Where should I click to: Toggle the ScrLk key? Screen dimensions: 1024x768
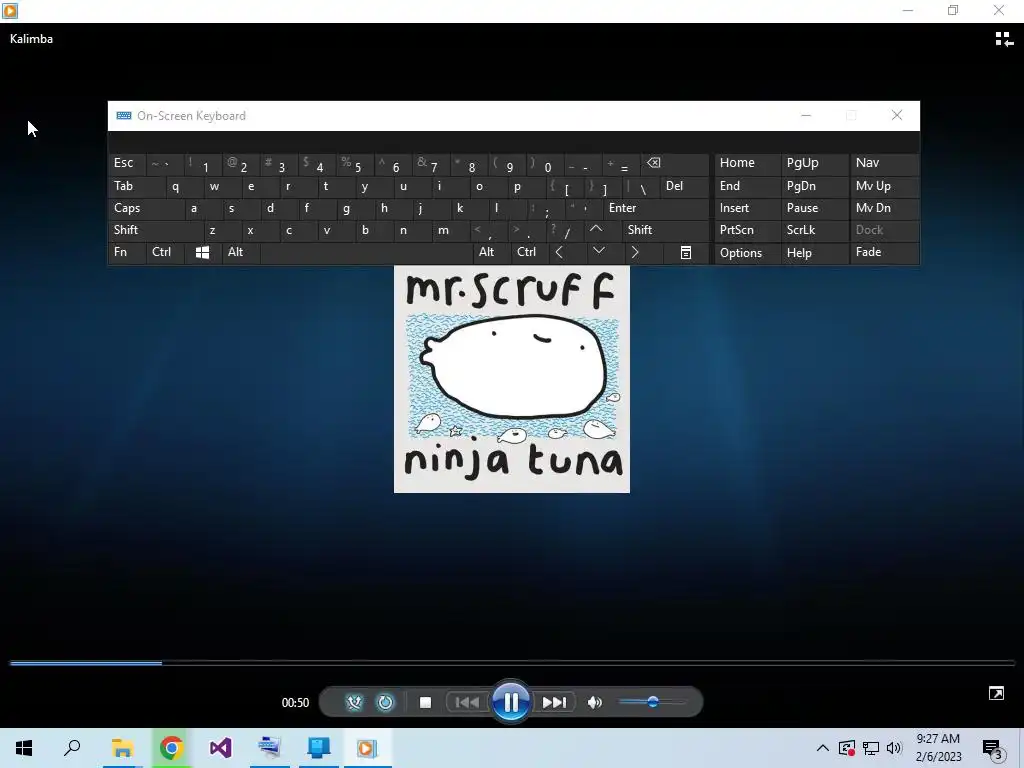tap(814, 230)
